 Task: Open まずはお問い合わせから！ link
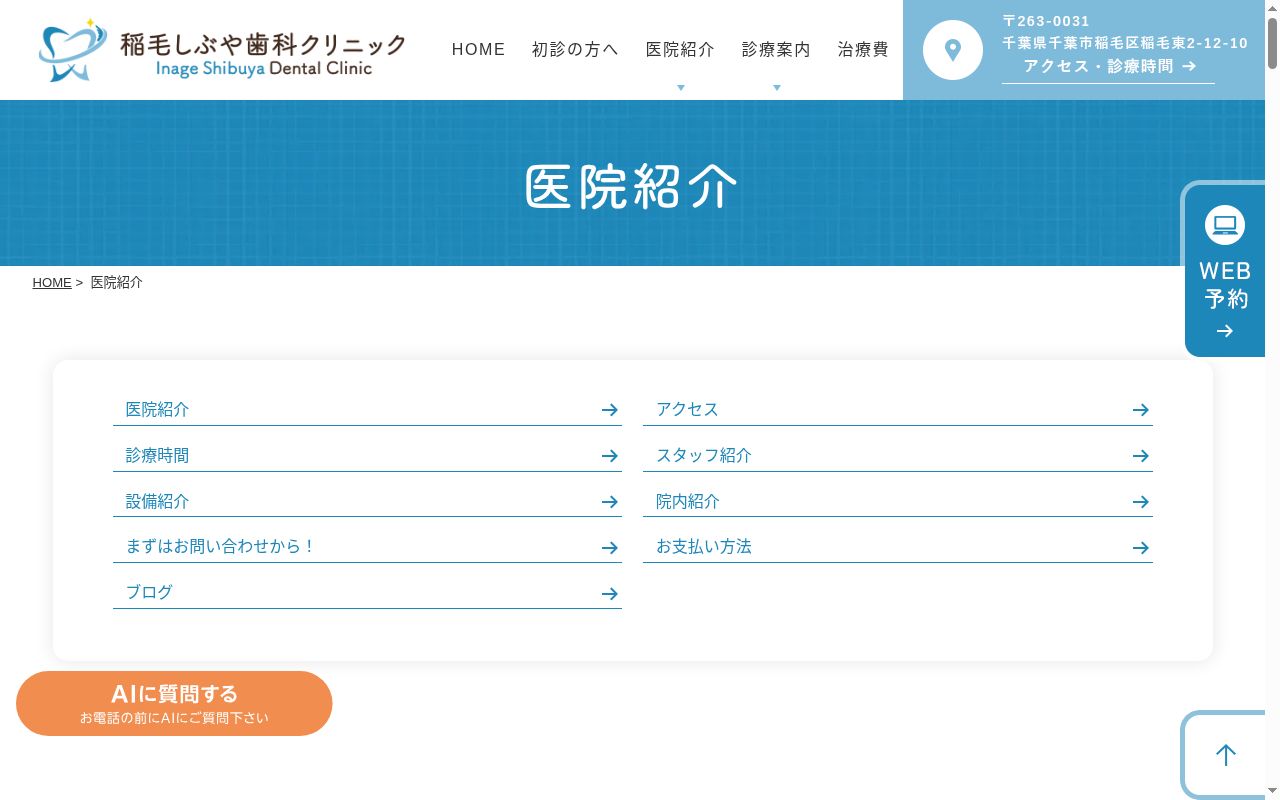coord(367,548)
